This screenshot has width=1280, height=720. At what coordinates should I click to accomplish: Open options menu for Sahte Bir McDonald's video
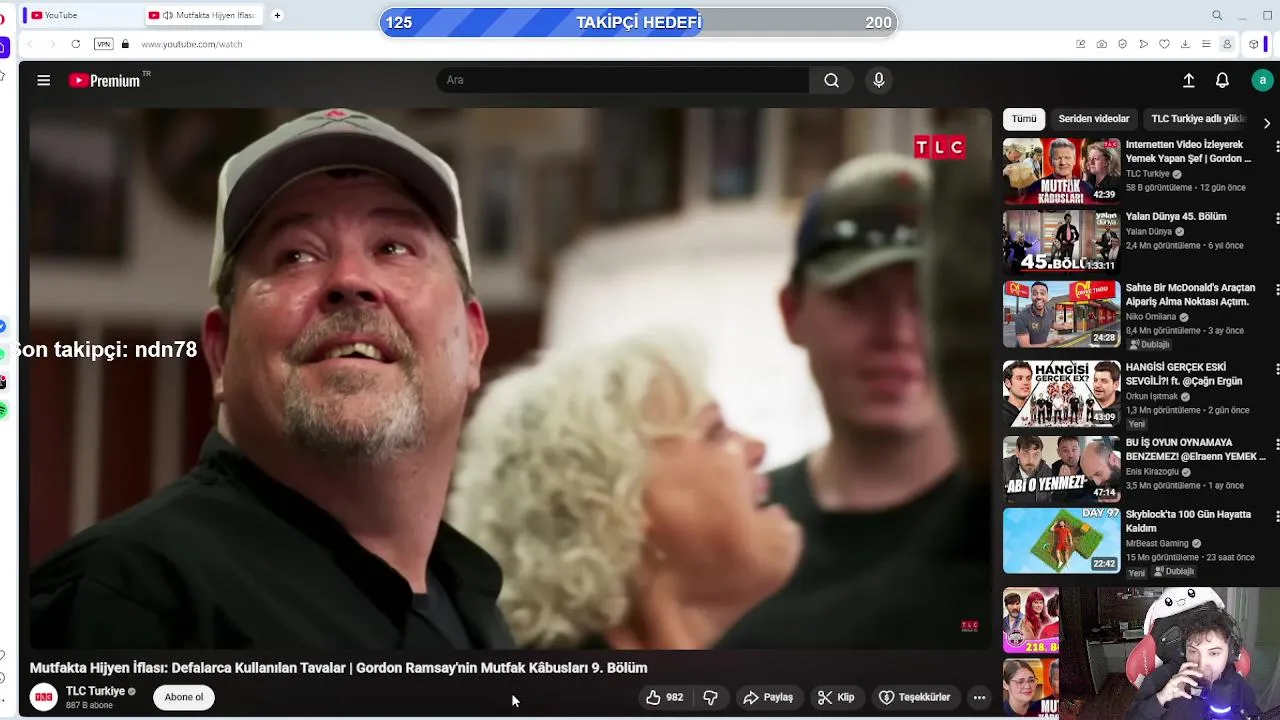[1276, 289]
